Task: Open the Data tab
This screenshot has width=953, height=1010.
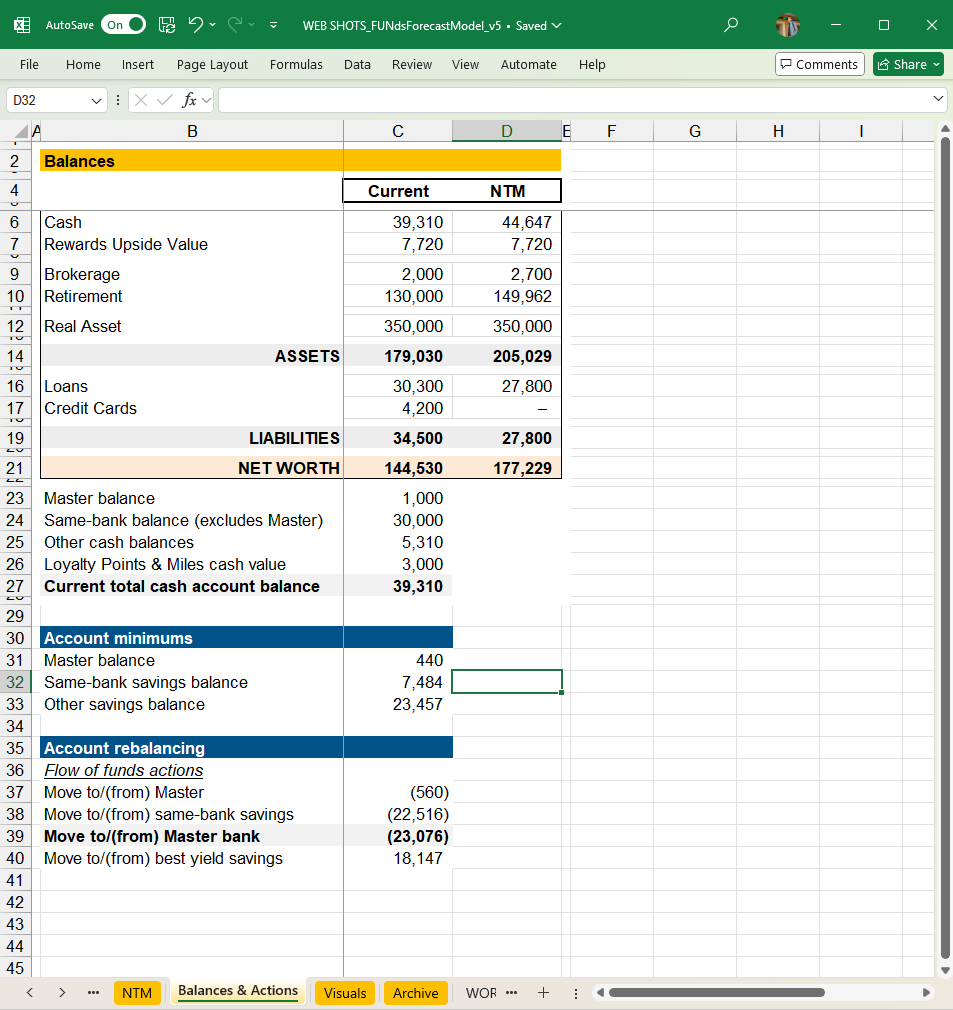Action: [357, 64]
